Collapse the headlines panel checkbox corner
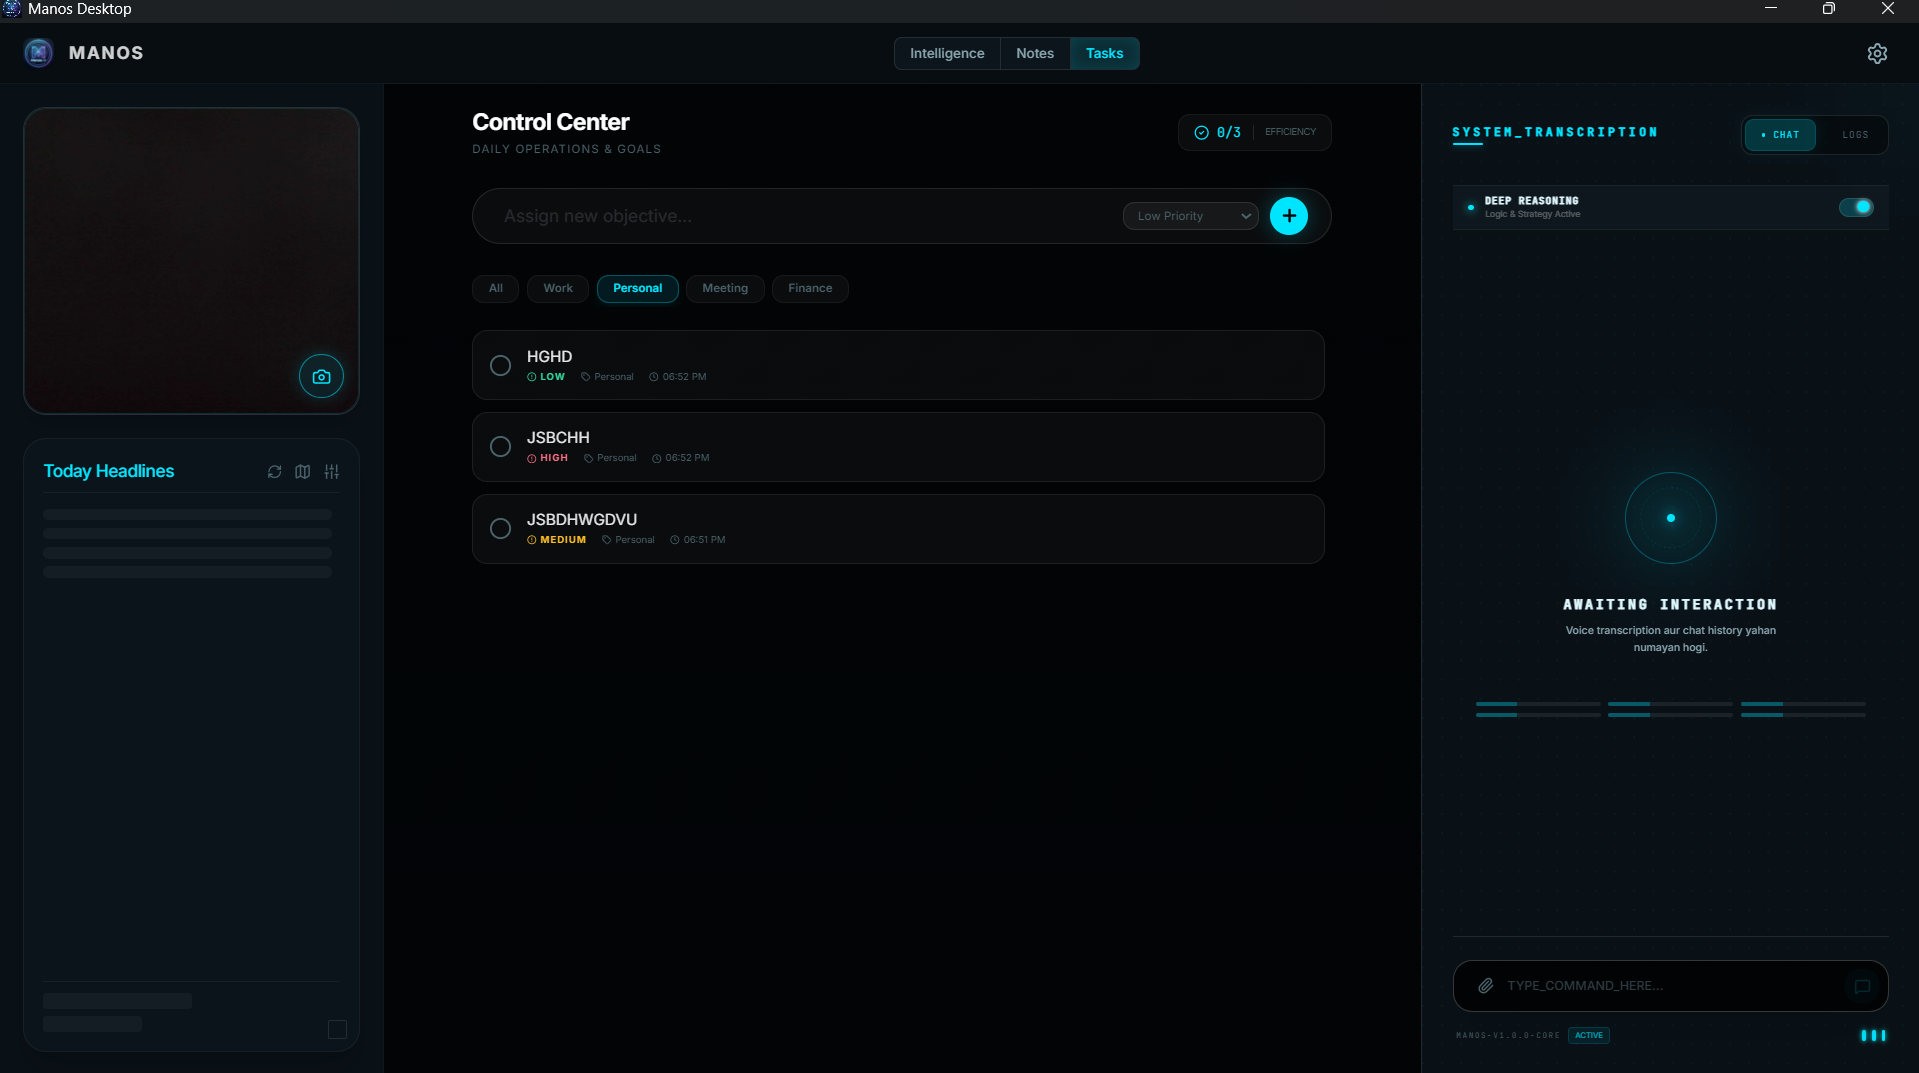This screenshot has width=1919, height=1073. point(337,1029)
